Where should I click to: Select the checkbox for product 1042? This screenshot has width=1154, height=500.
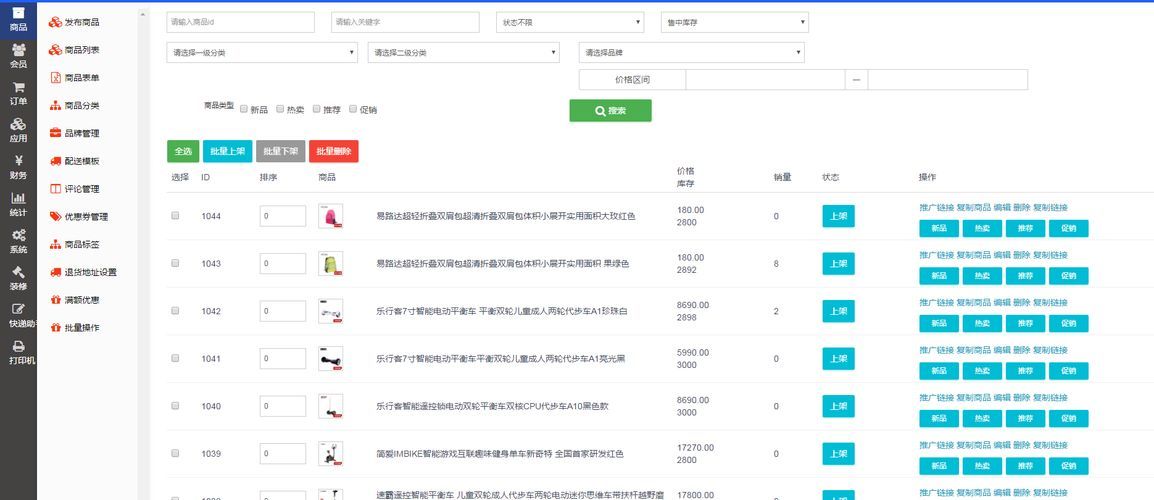coord(175,311)
